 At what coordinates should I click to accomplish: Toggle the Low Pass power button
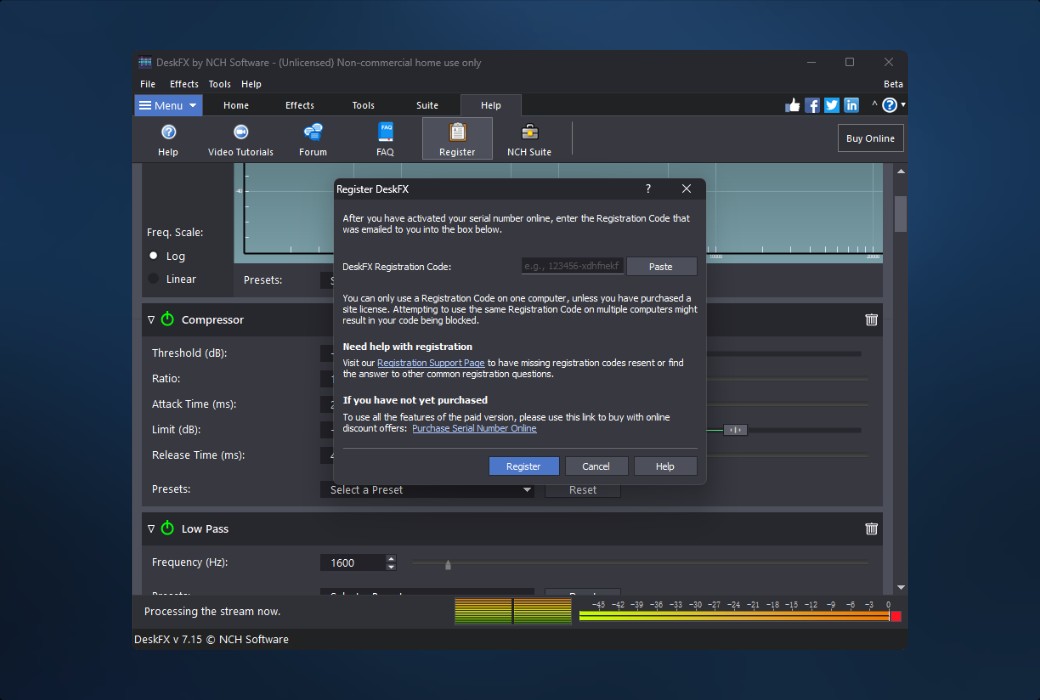click(x=165, y=528)
